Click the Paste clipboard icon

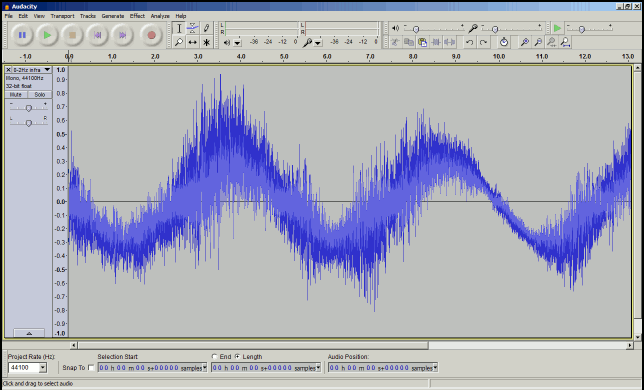pos(422,42)
